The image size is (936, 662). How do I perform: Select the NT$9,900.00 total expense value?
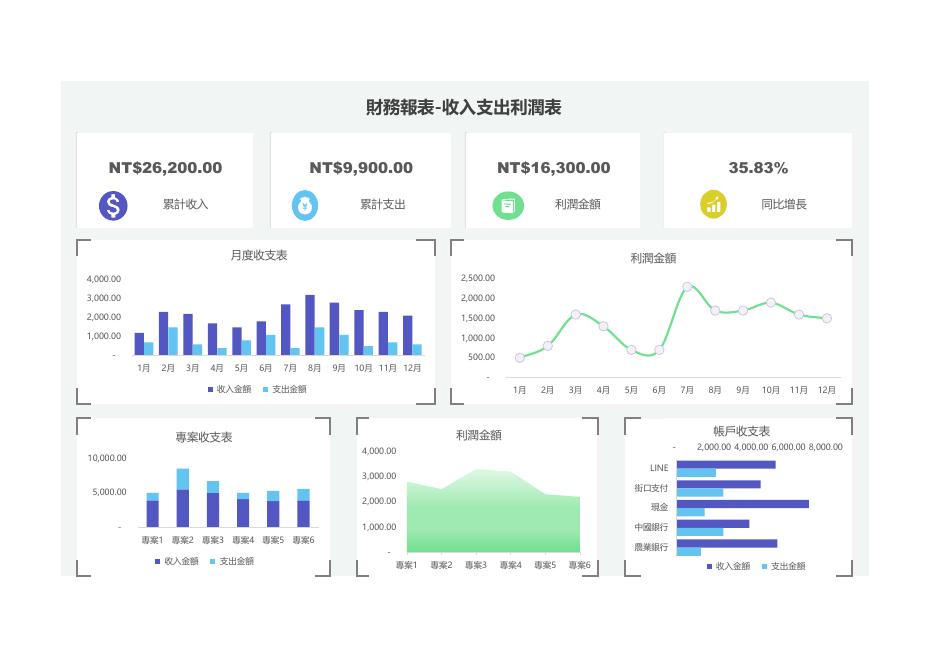(x=361, y=168)
